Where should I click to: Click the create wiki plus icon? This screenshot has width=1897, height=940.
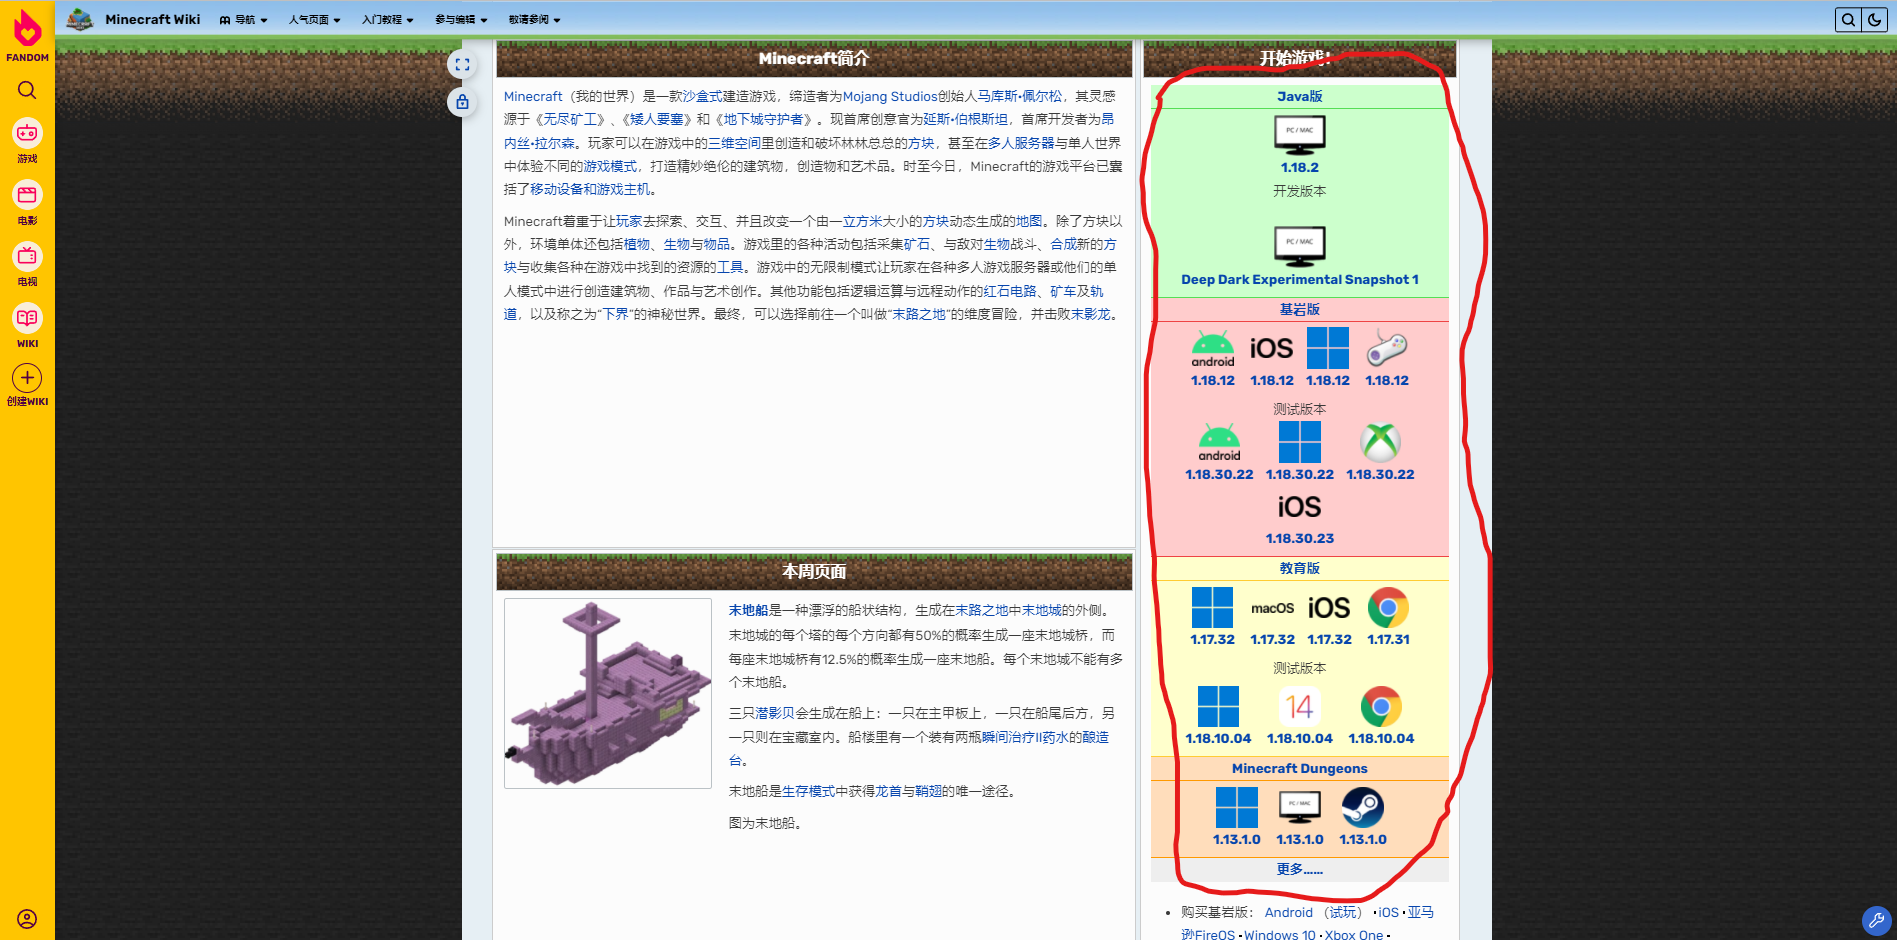click(x=27, y=378)
